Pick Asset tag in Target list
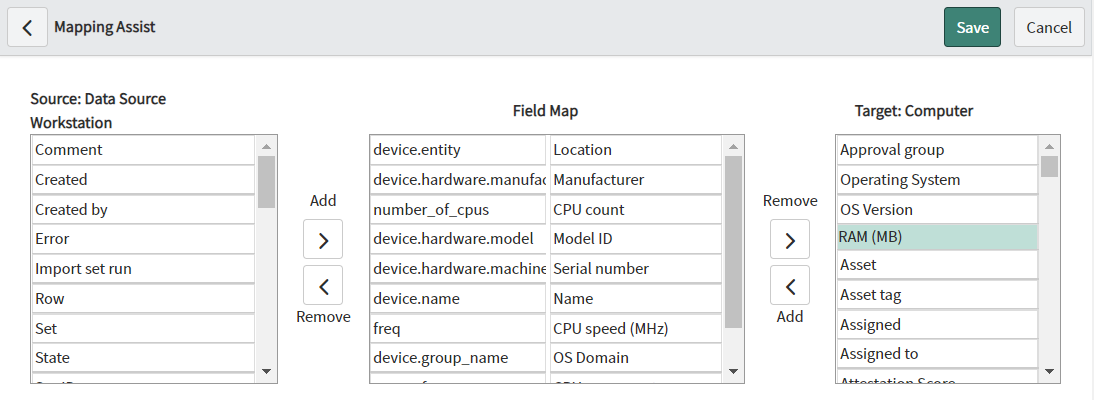 pyautogui.click(x=937, y=295)
